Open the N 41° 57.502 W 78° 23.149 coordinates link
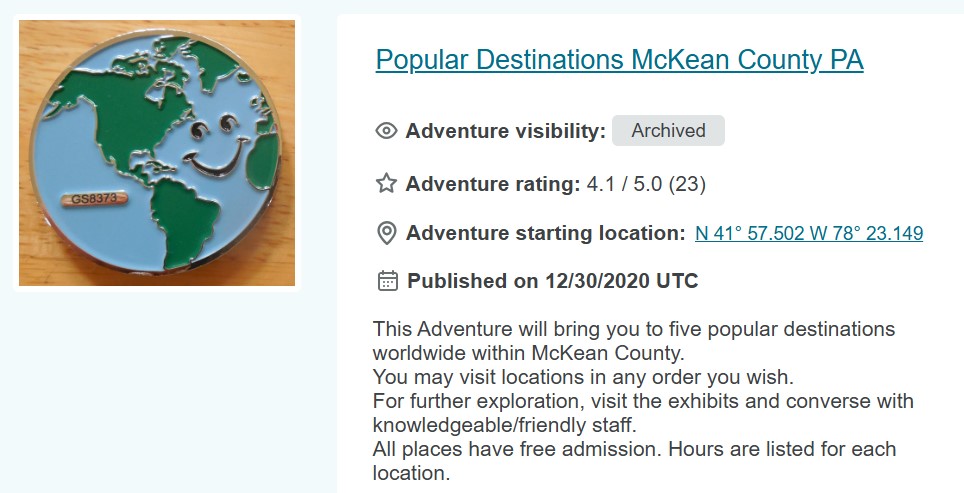Screen dimensions: 964x493 point(808,234)
